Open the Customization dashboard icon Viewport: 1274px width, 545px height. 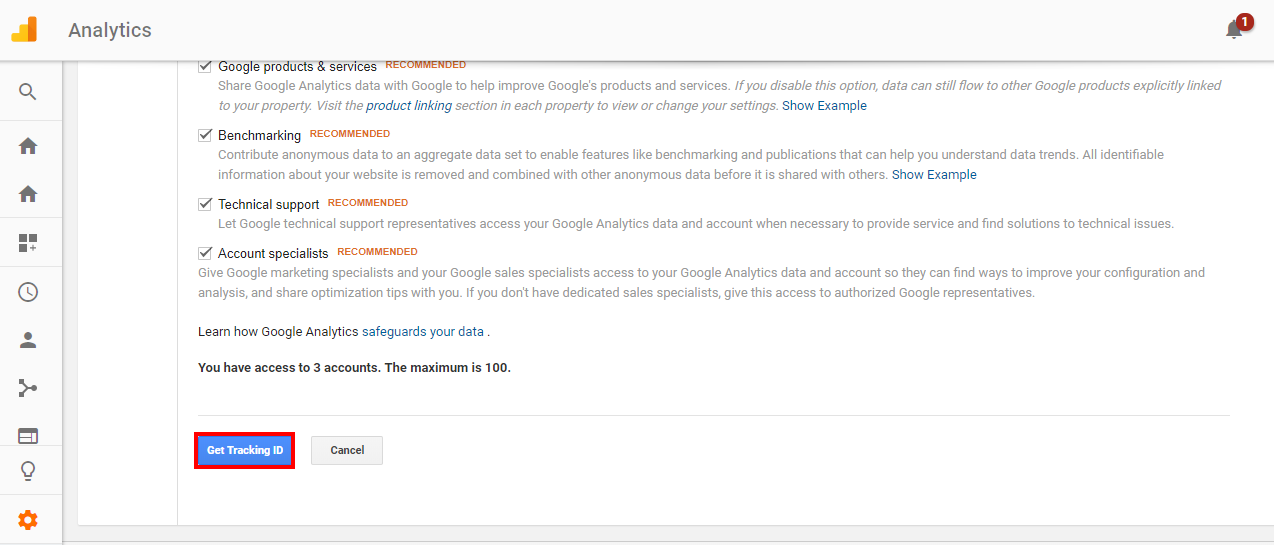(x=28, y=243)
